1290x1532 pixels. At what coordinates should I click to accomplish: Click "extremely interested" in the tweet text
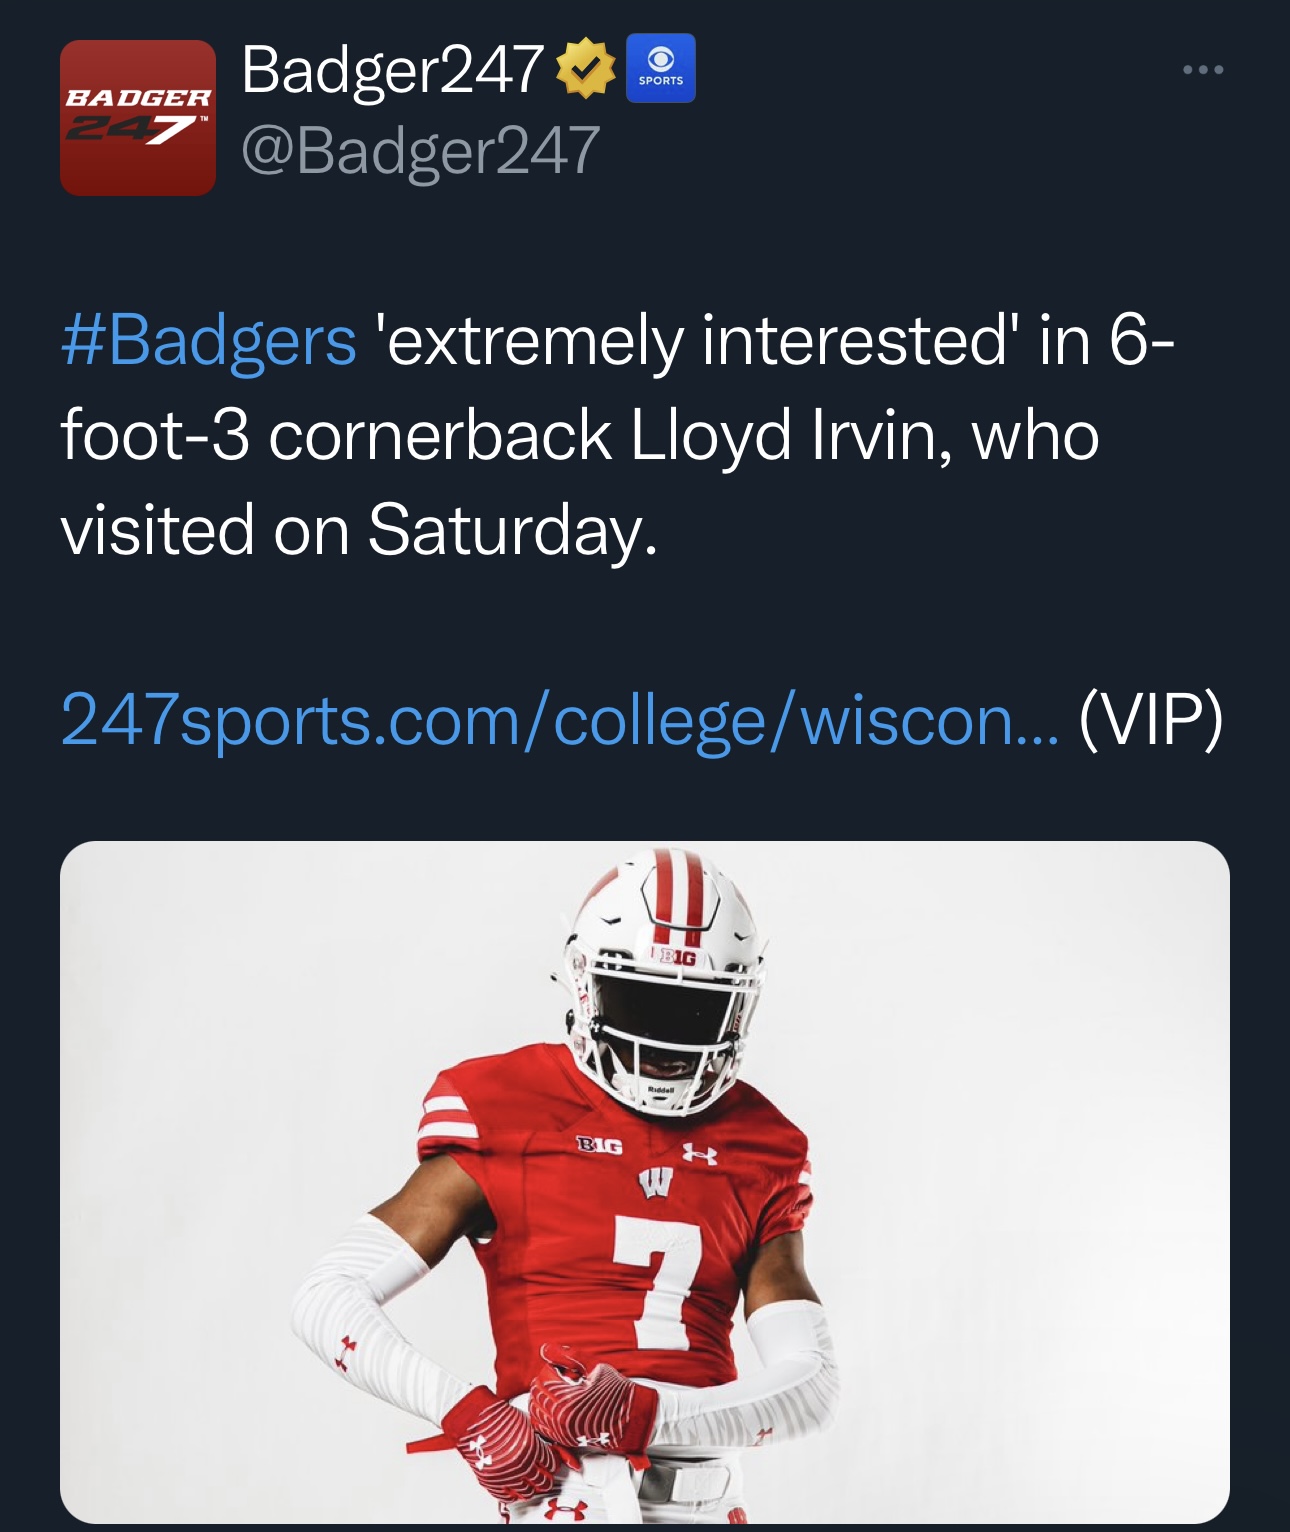[x=695, y=340]
